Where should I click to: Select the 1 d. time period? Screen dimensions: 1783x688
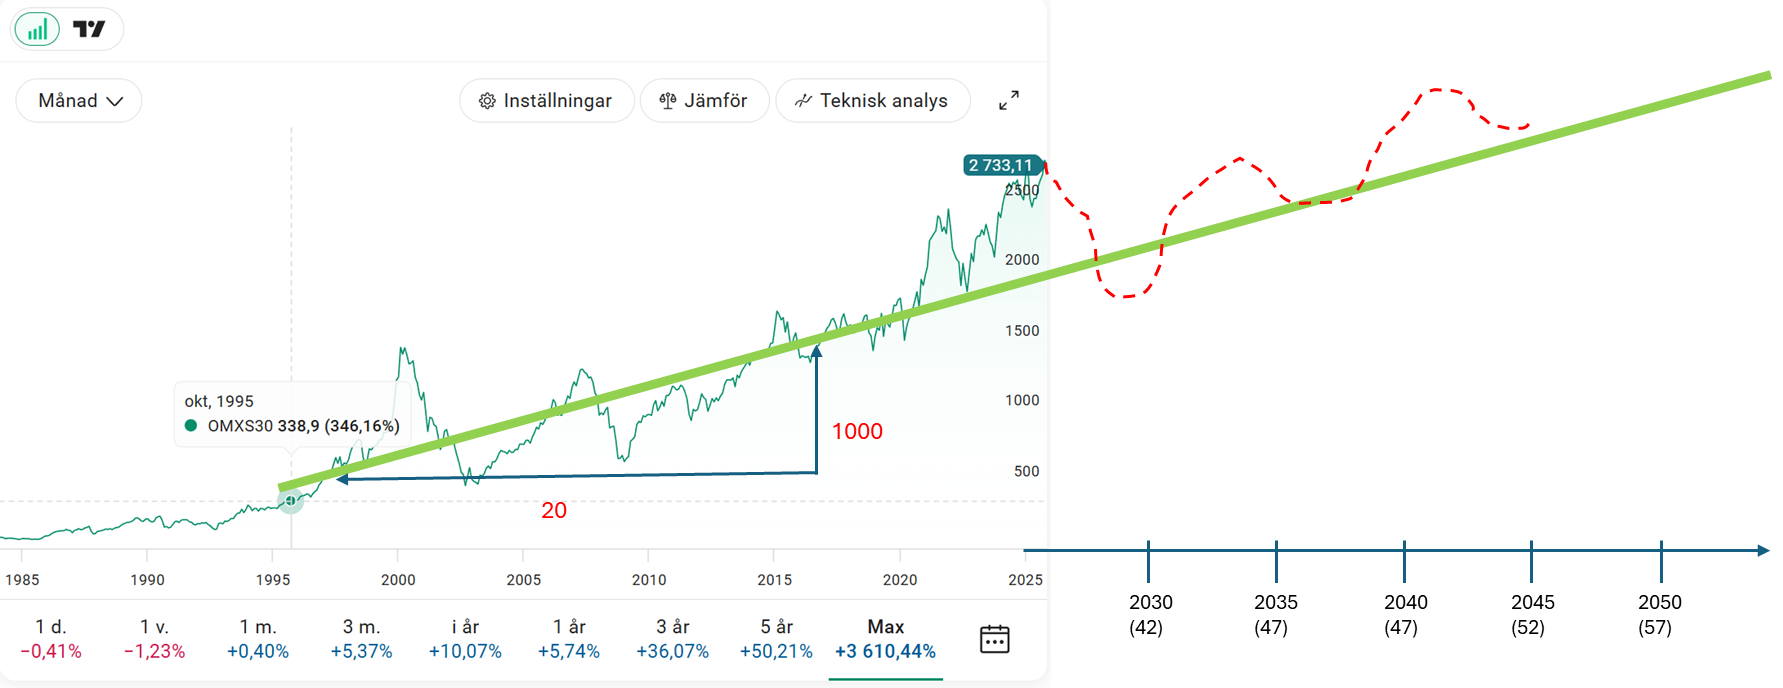pos(51,639)
